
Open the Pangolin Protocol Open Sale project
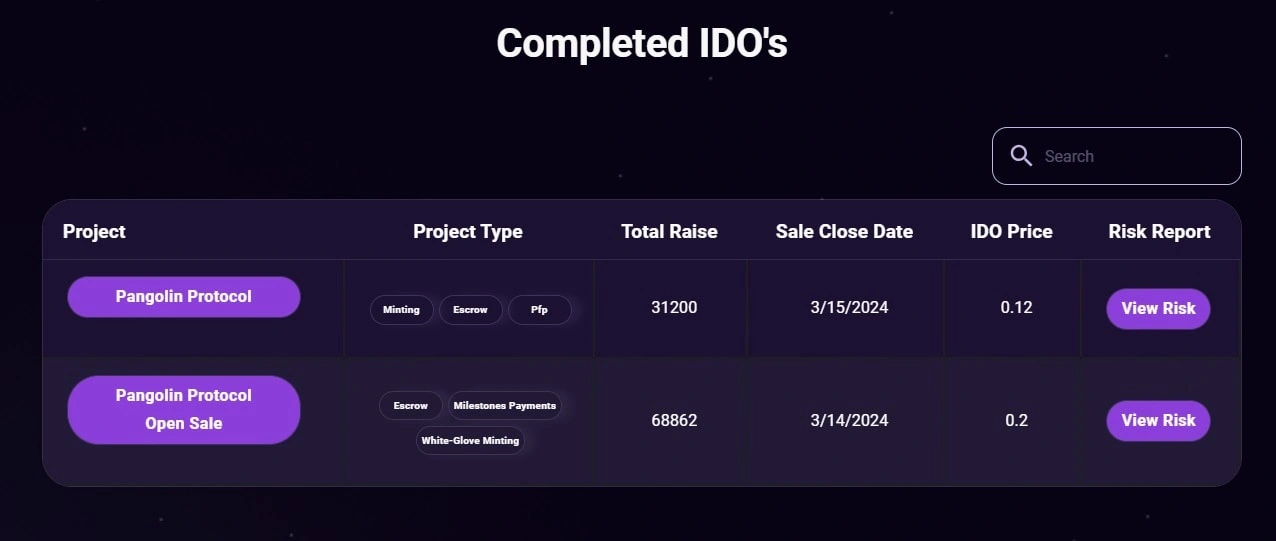click(184, 410)
